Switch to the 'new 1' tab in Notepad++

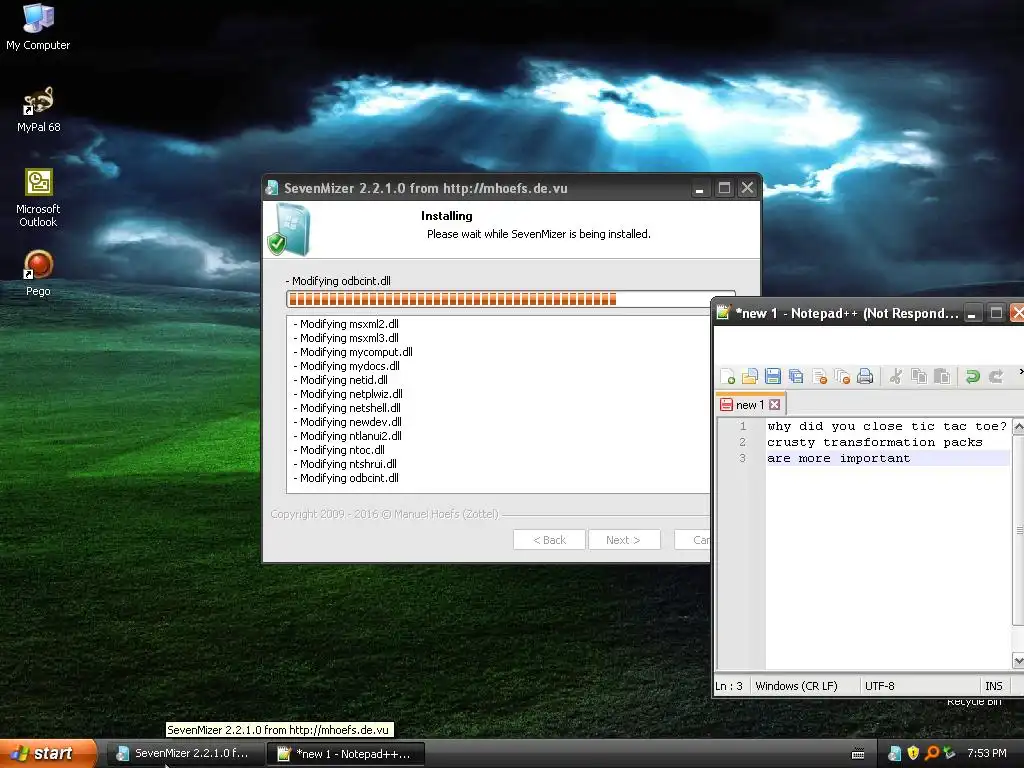[750, 405]
